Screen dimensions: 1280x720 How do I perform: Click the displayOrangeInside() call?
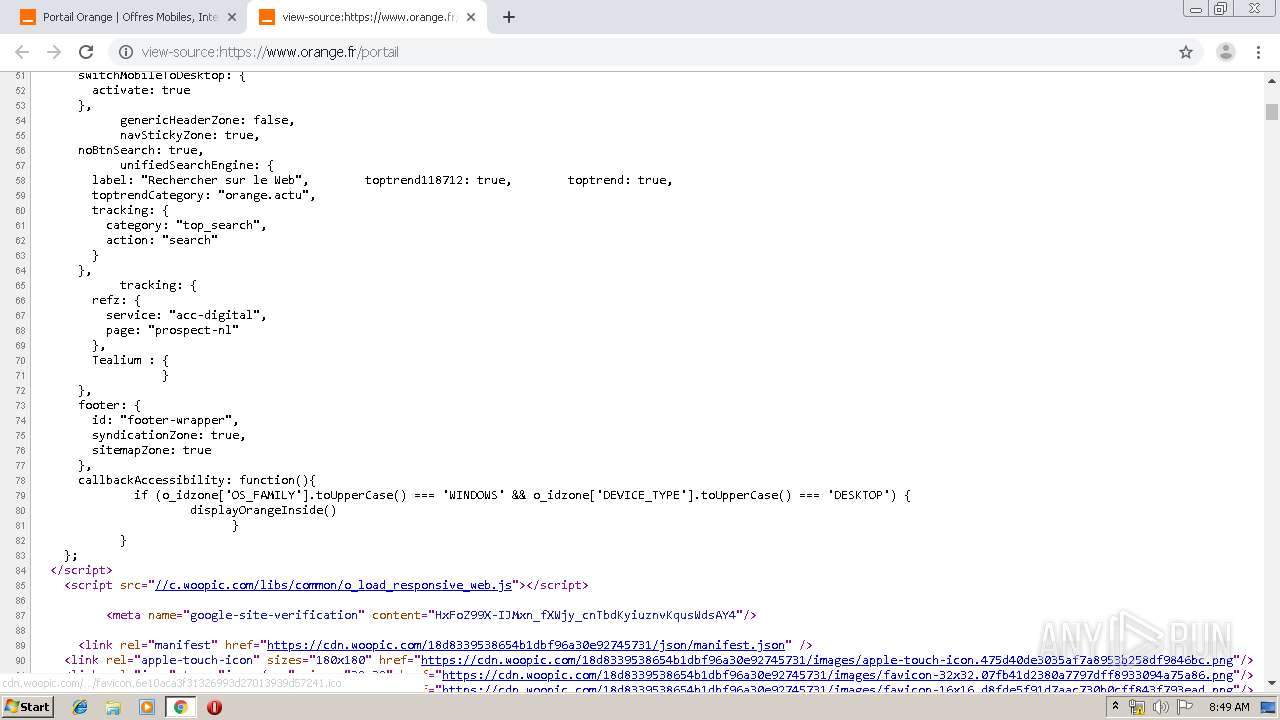(x=264, y=510)
